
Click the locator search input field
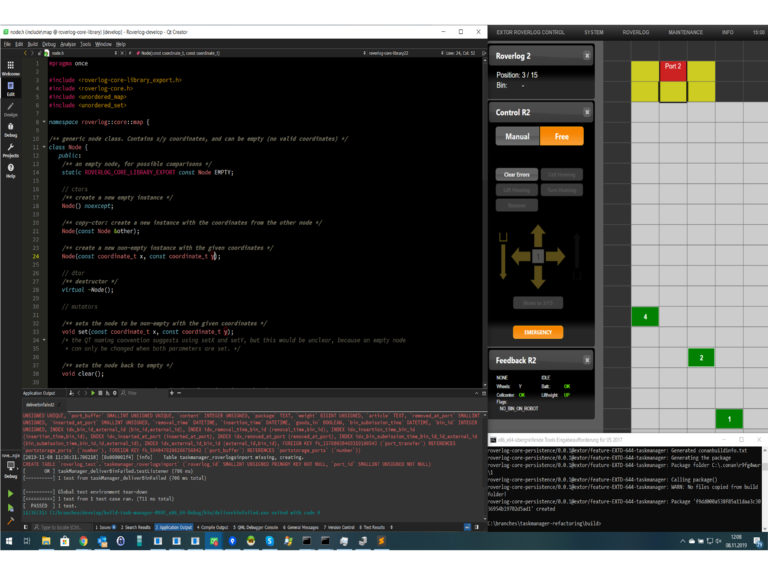[62, 527]
